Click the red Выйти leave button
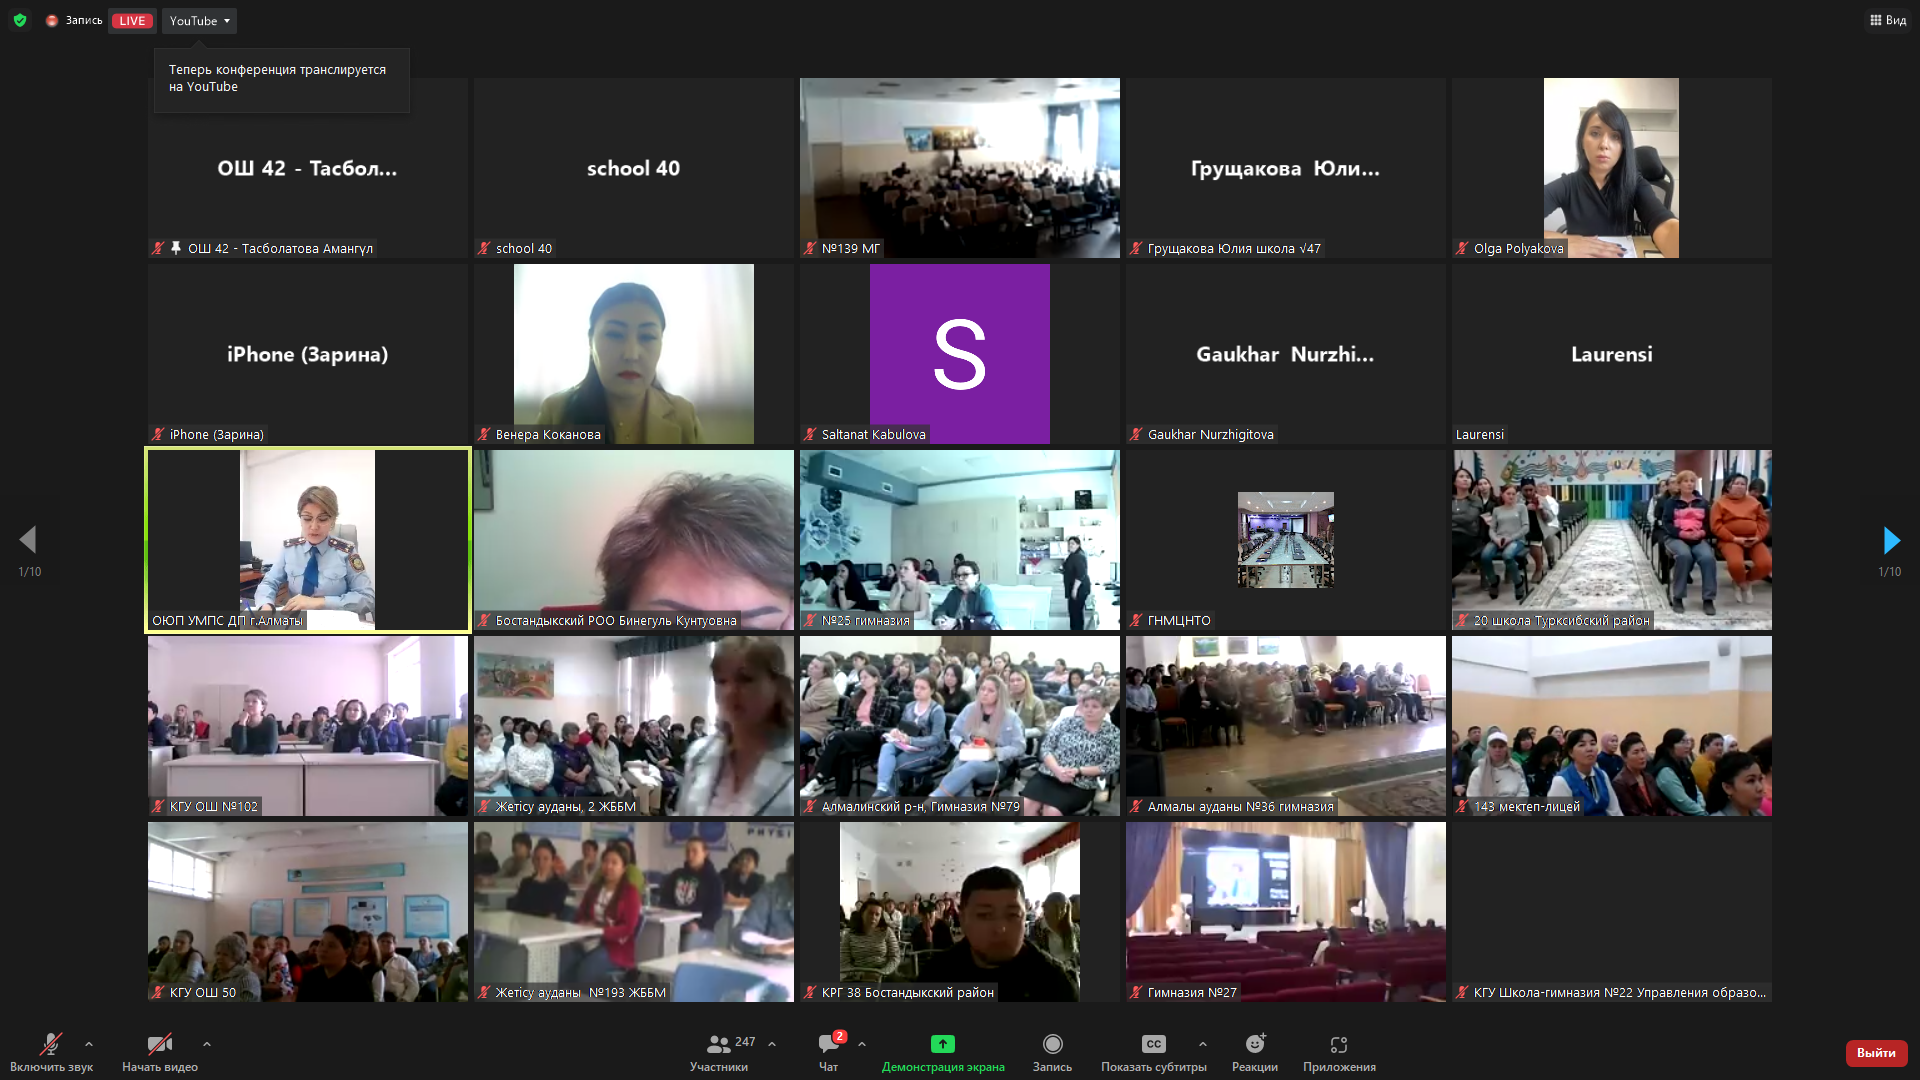This screenshot has height=1080, width=1920. [1875, 1052]
